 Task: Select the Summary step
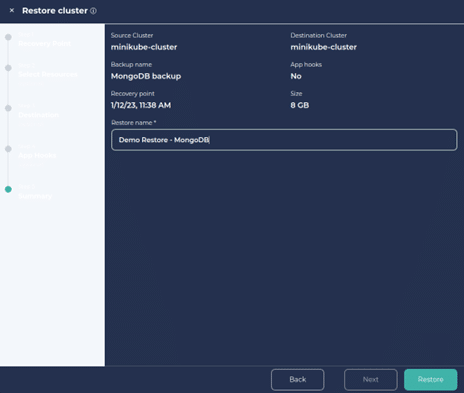pos(35,196)
